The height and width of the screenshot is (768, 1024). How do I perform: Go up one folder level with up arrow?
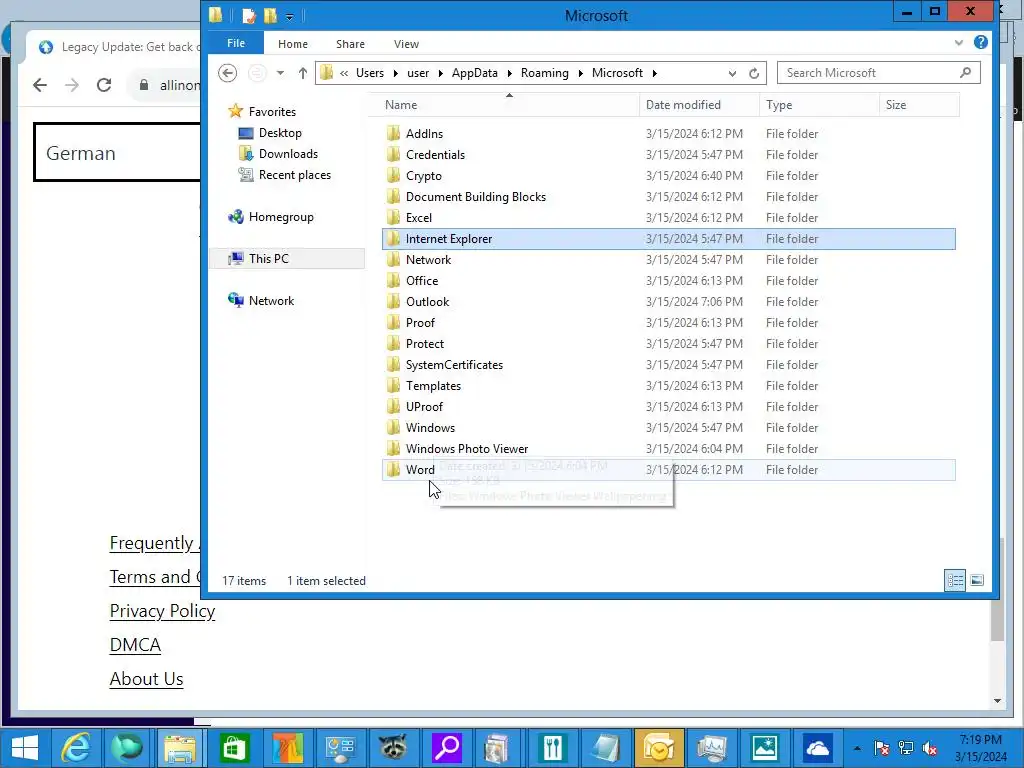tap(302, 73)
